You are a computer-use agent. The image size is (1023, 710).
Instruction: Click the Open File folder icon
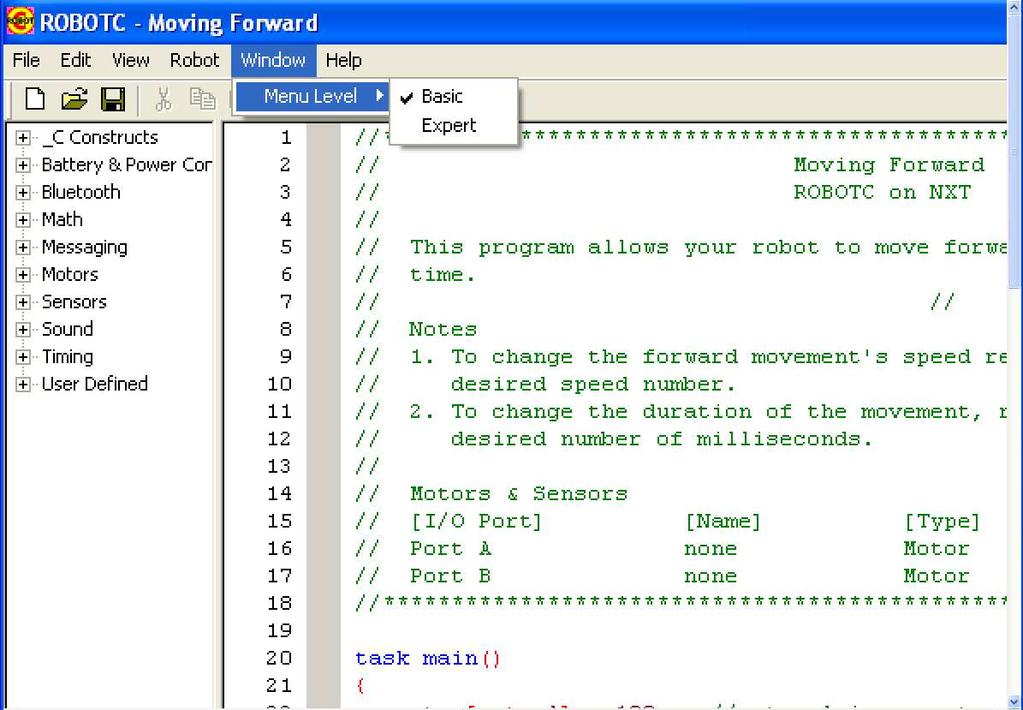click(74, 99)
